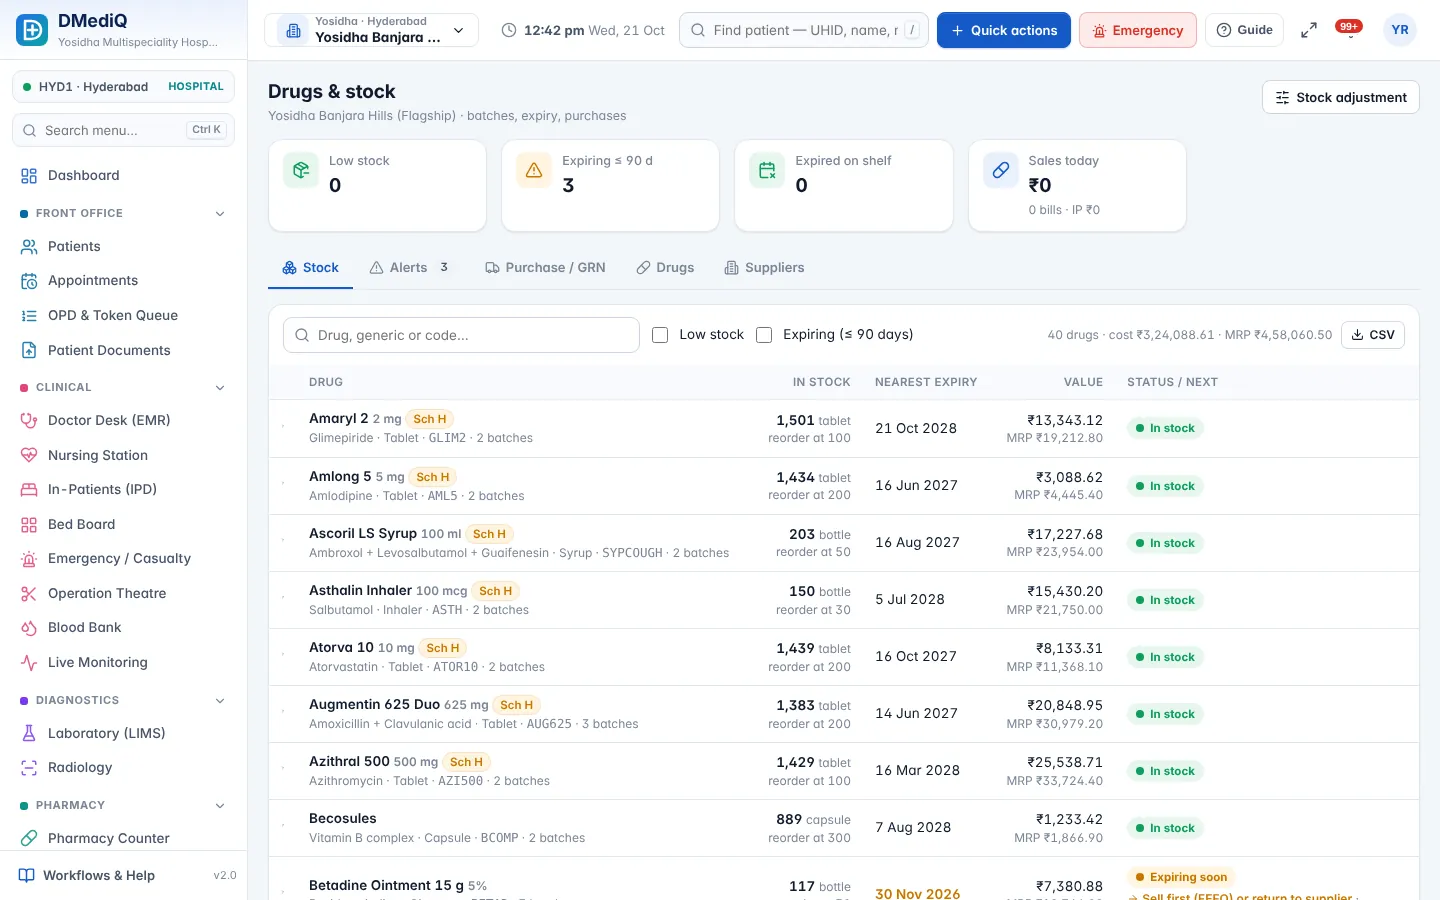Open Radiology
This screenshot has width=1440, height=900.
pyautogui.click(x=123, y=767)
